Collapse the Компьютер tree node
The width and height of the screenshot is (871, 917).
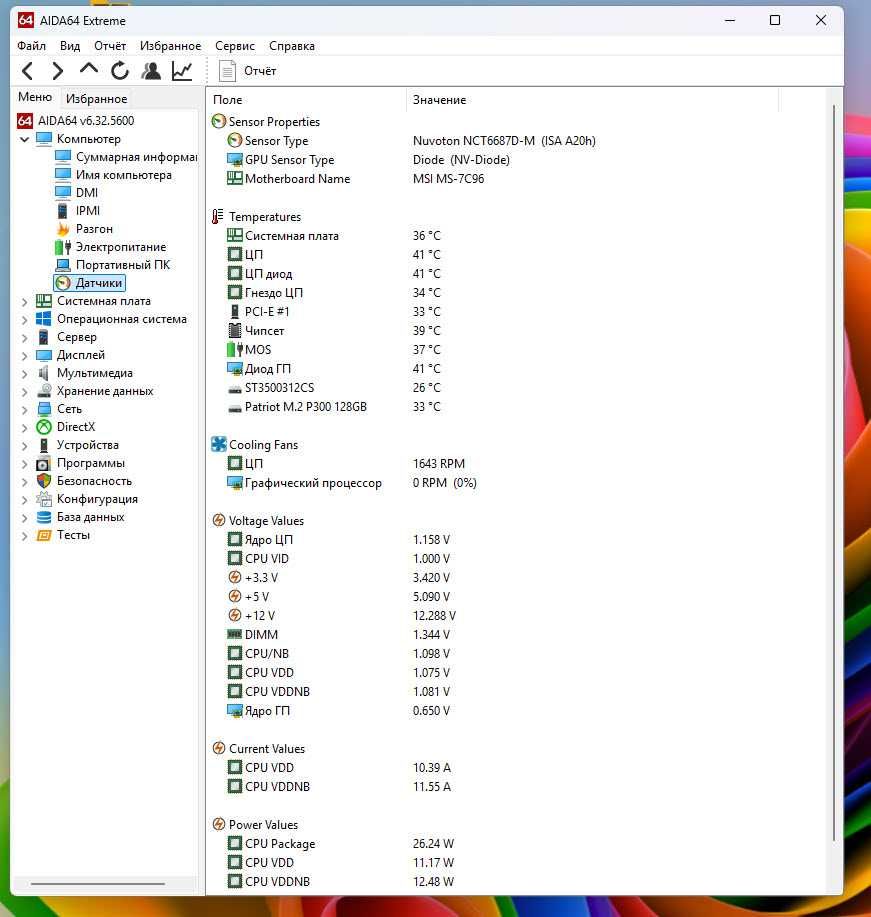tap(24, 139)
